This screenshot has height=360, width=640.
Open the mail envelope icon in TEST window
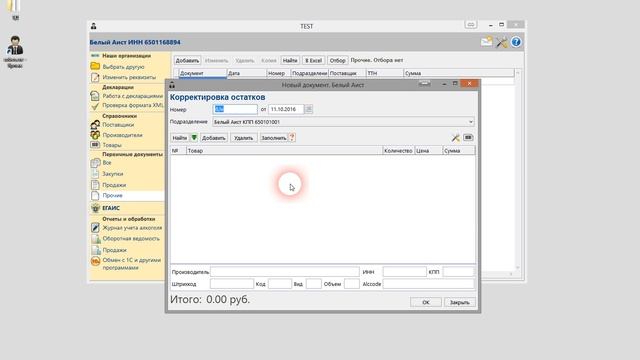coord(486,42)
